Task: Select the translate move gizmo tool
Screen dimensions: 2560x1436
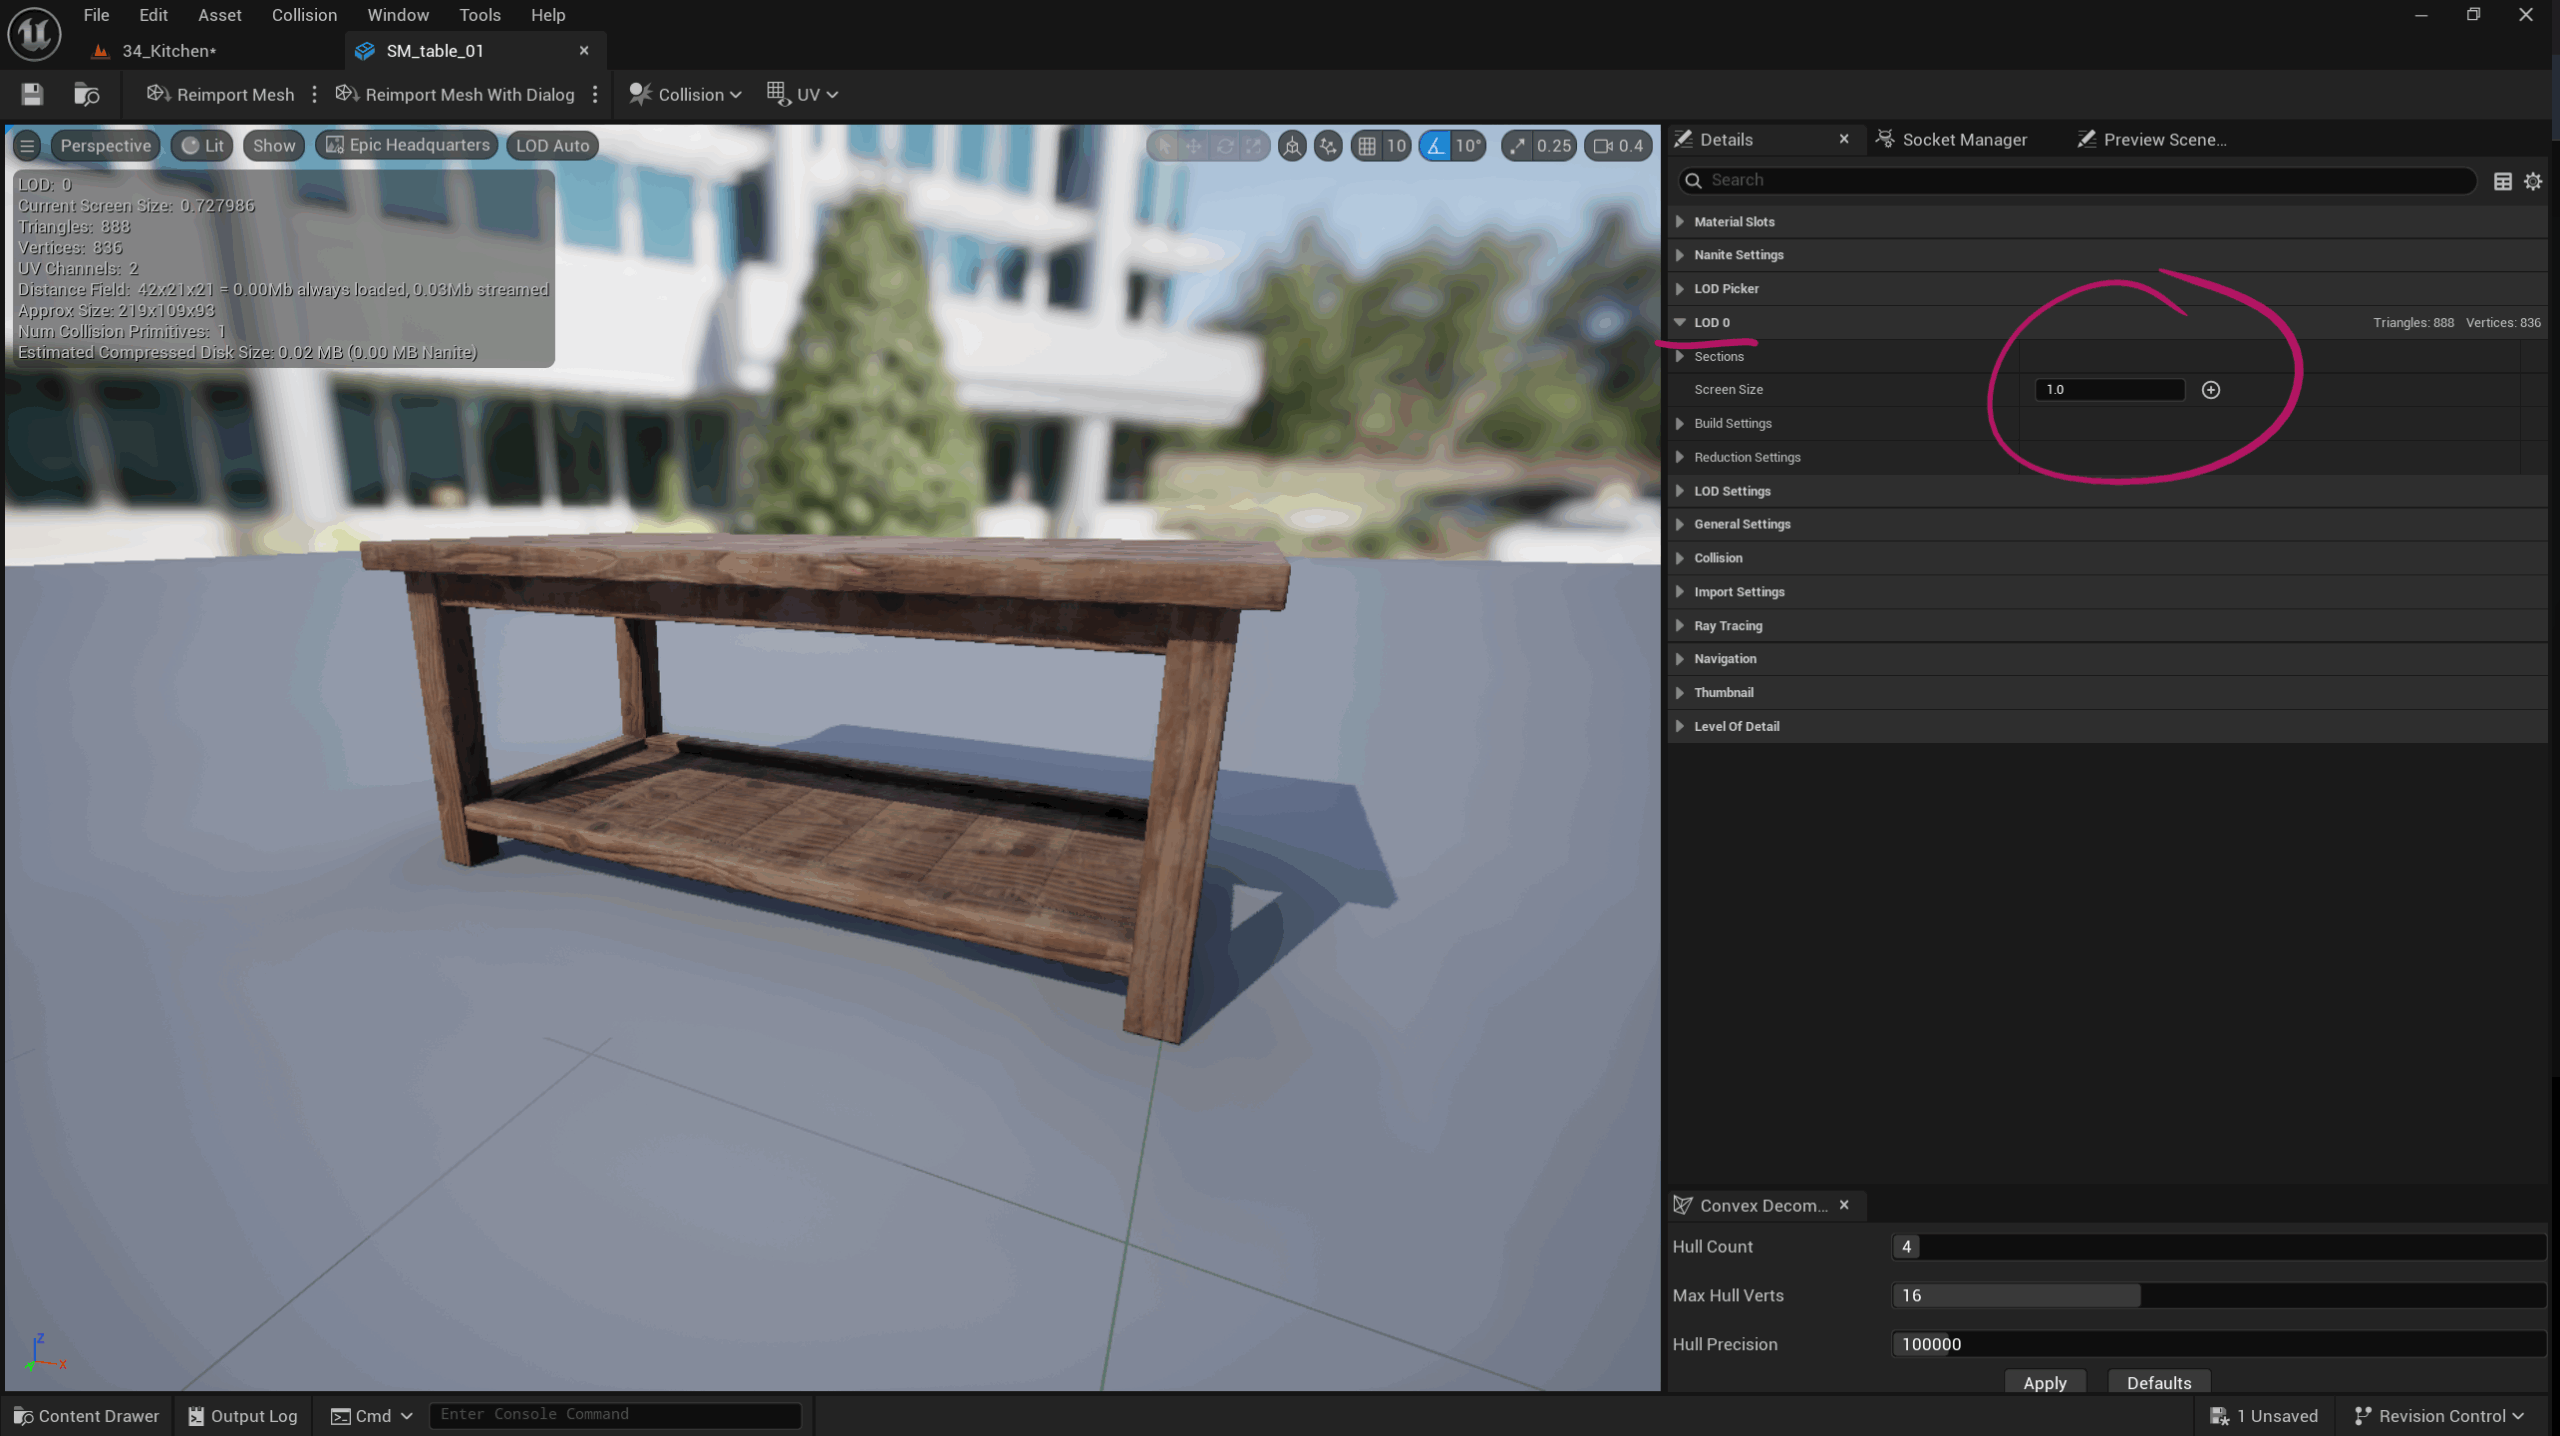Action: [1194, 146]
